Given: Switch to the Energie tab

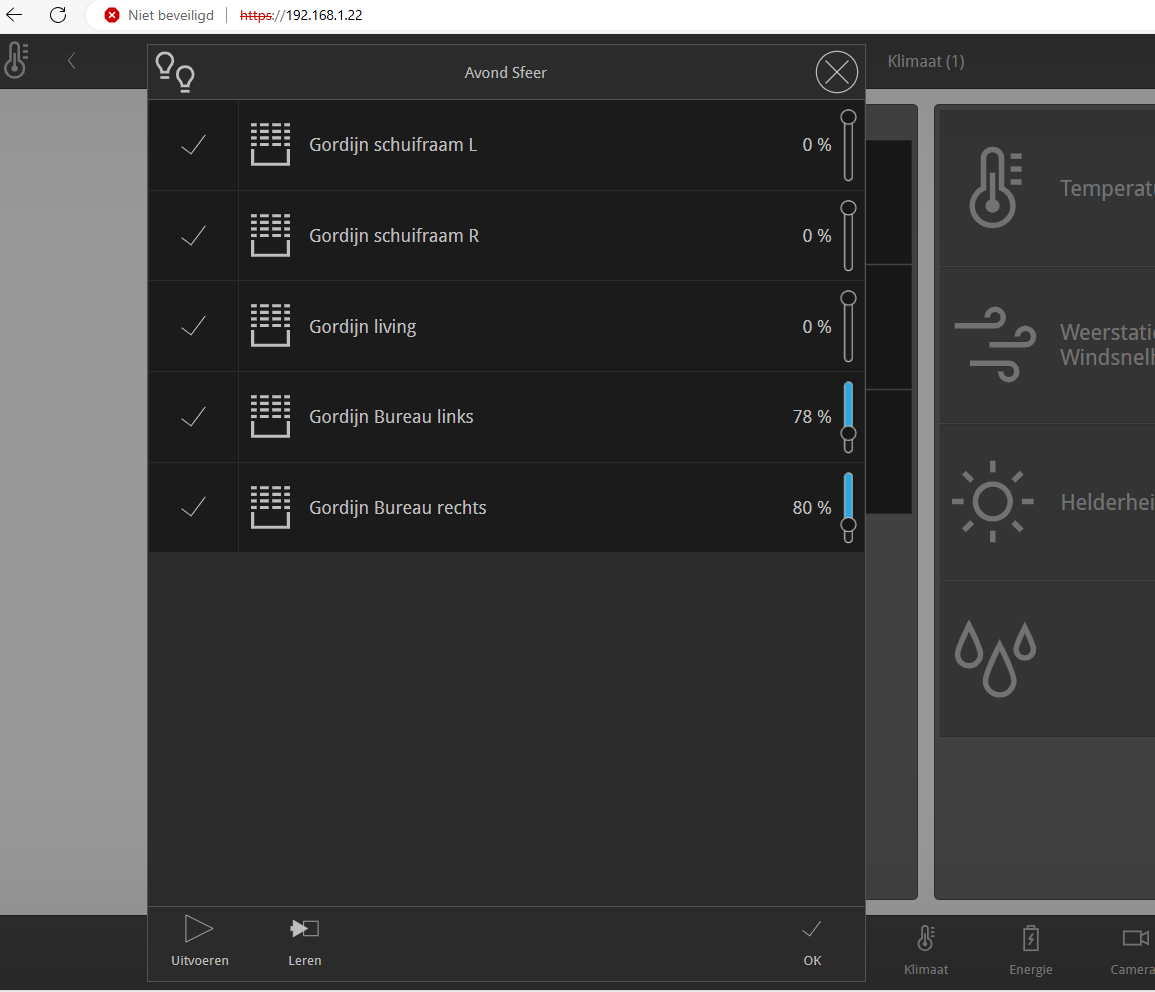Looking at the screenshot, I should [x=1030, y=948].
